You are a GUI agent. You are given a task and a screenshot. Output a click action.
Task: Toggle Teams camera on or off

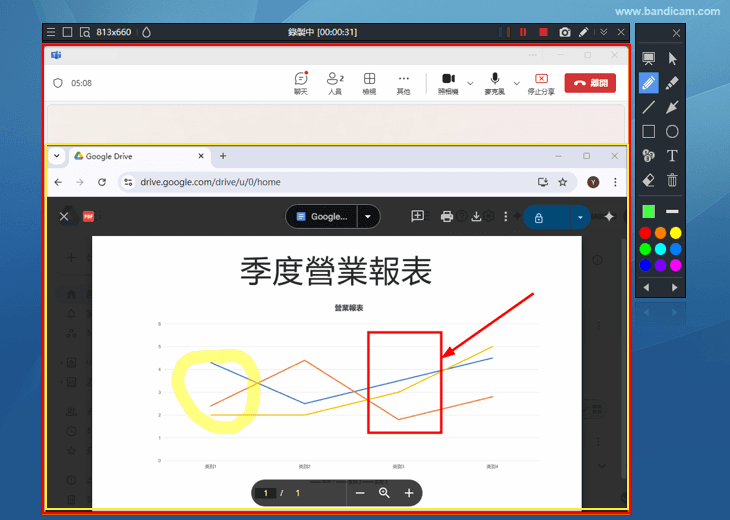(448, 83)
